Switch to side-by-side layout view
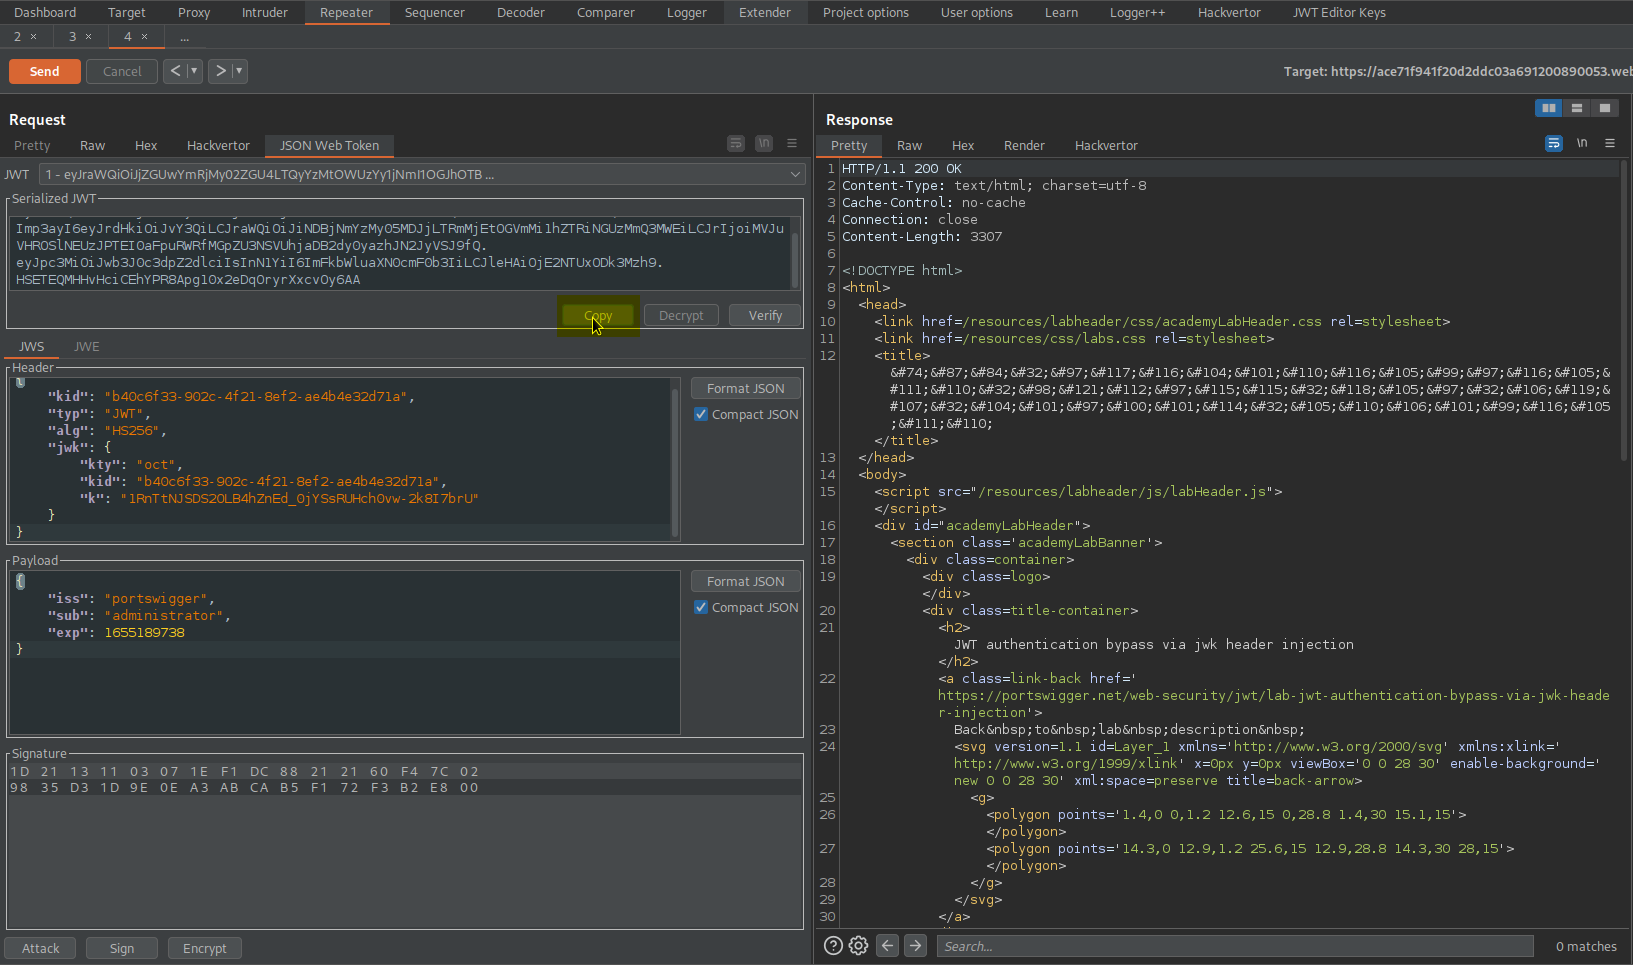 click(1548, 108)
